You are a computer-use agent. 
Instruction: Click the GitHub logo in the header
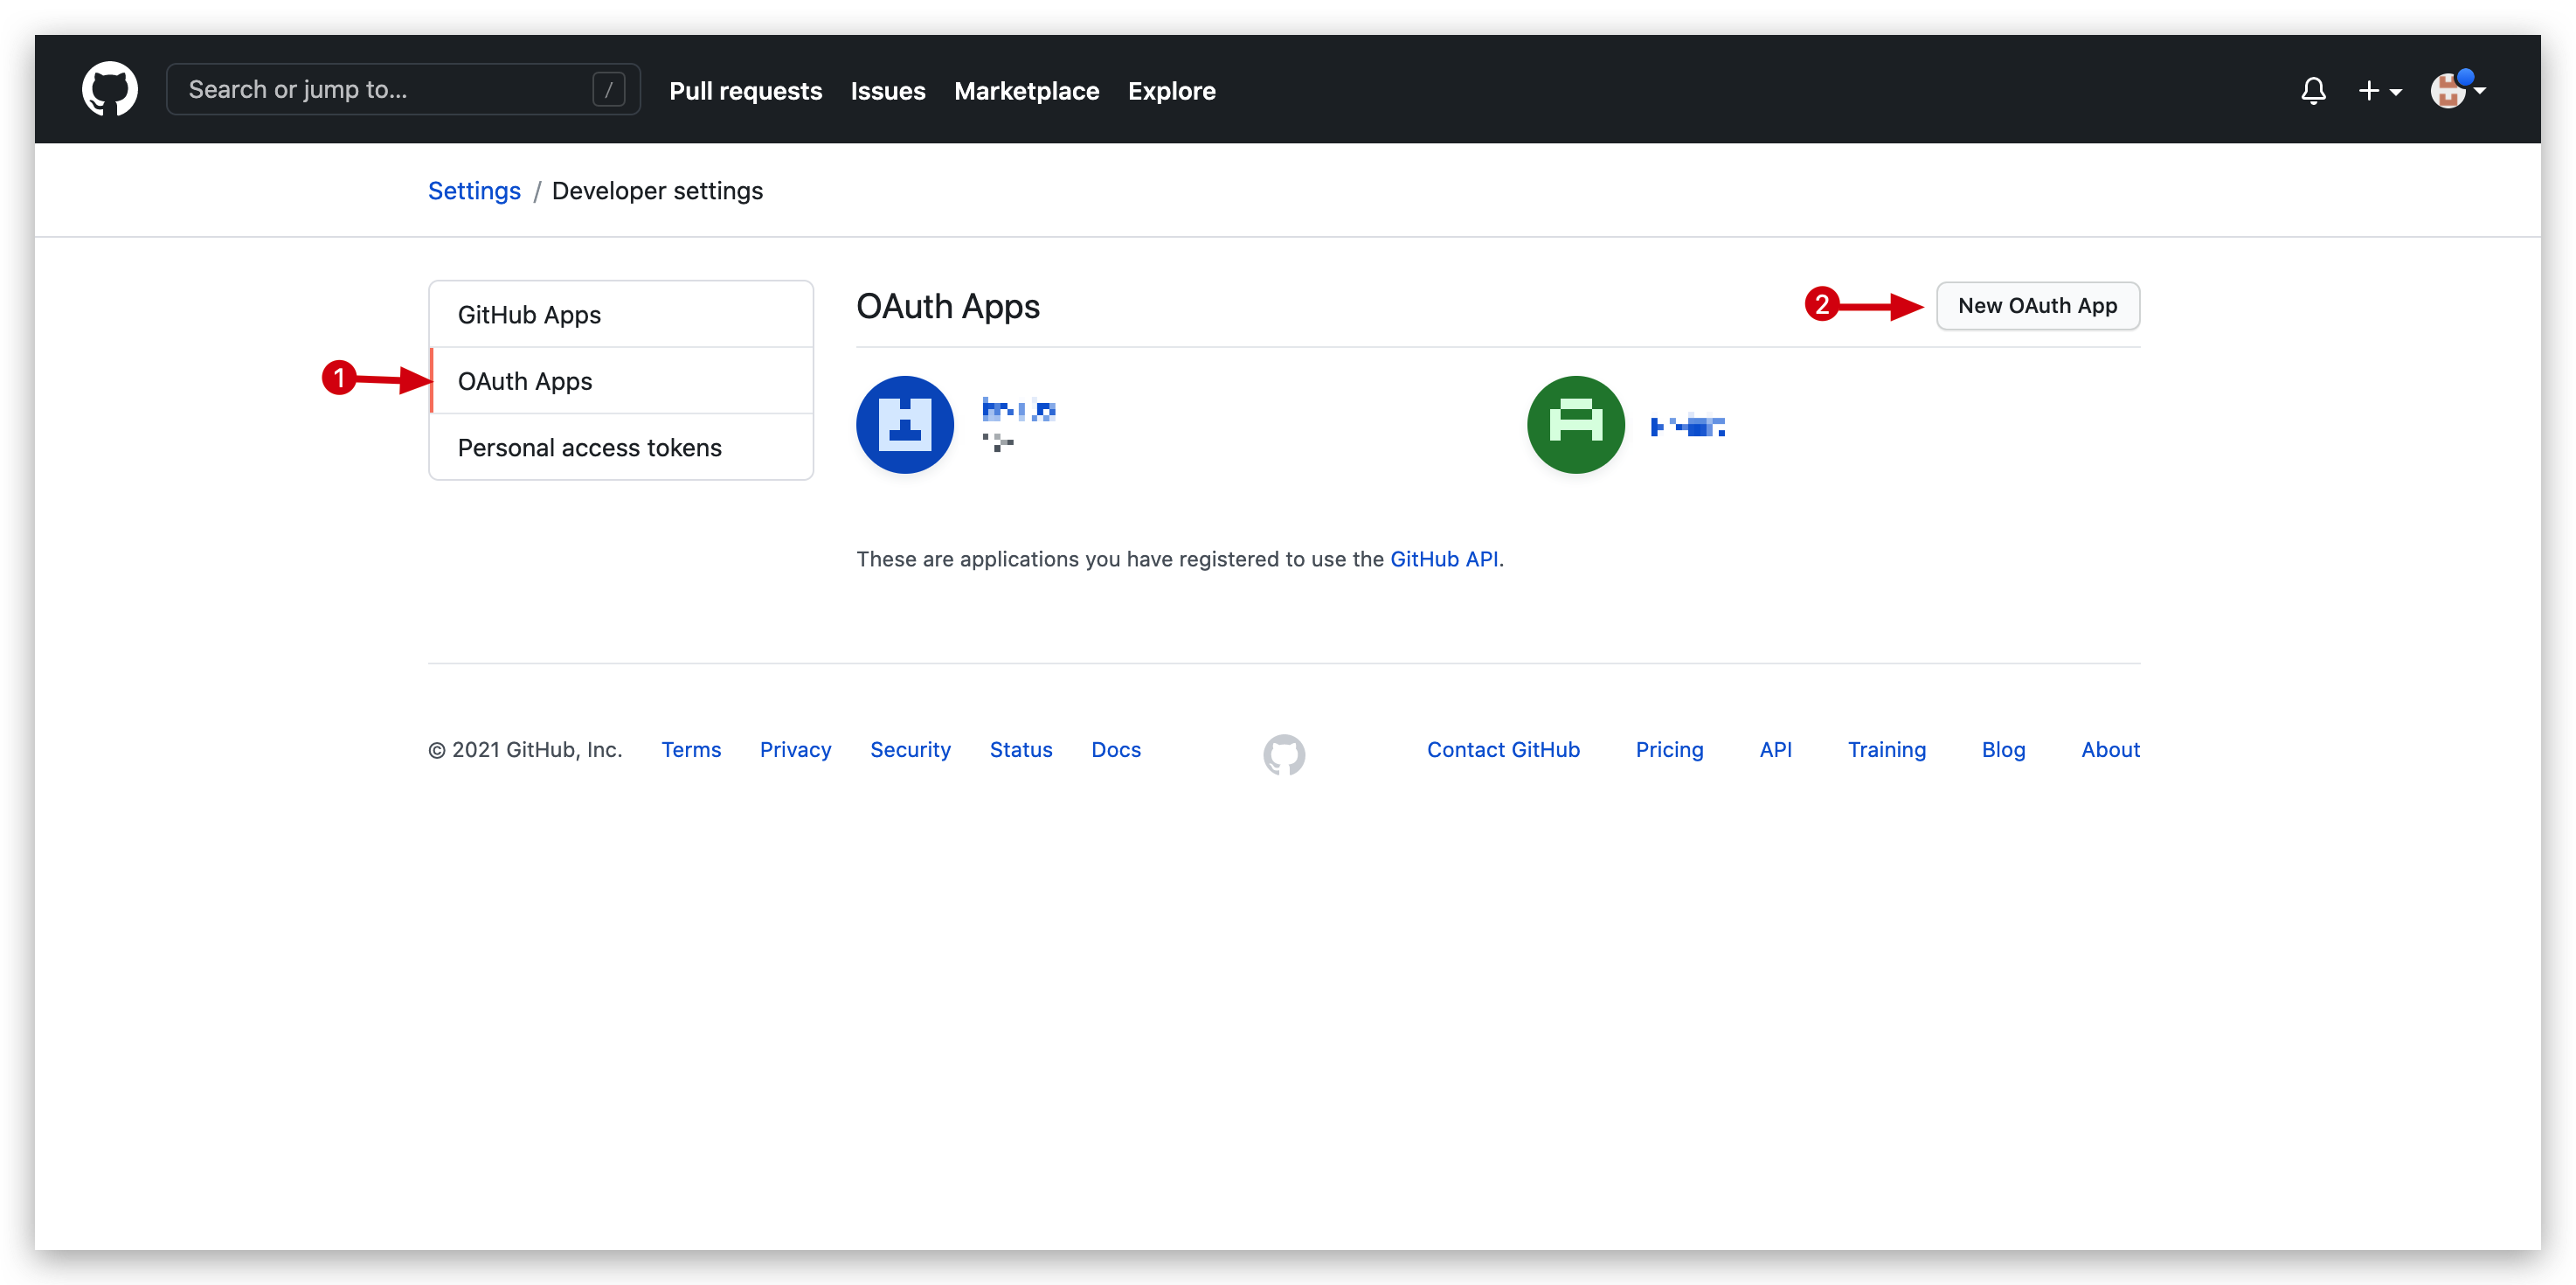pos(110,89)
